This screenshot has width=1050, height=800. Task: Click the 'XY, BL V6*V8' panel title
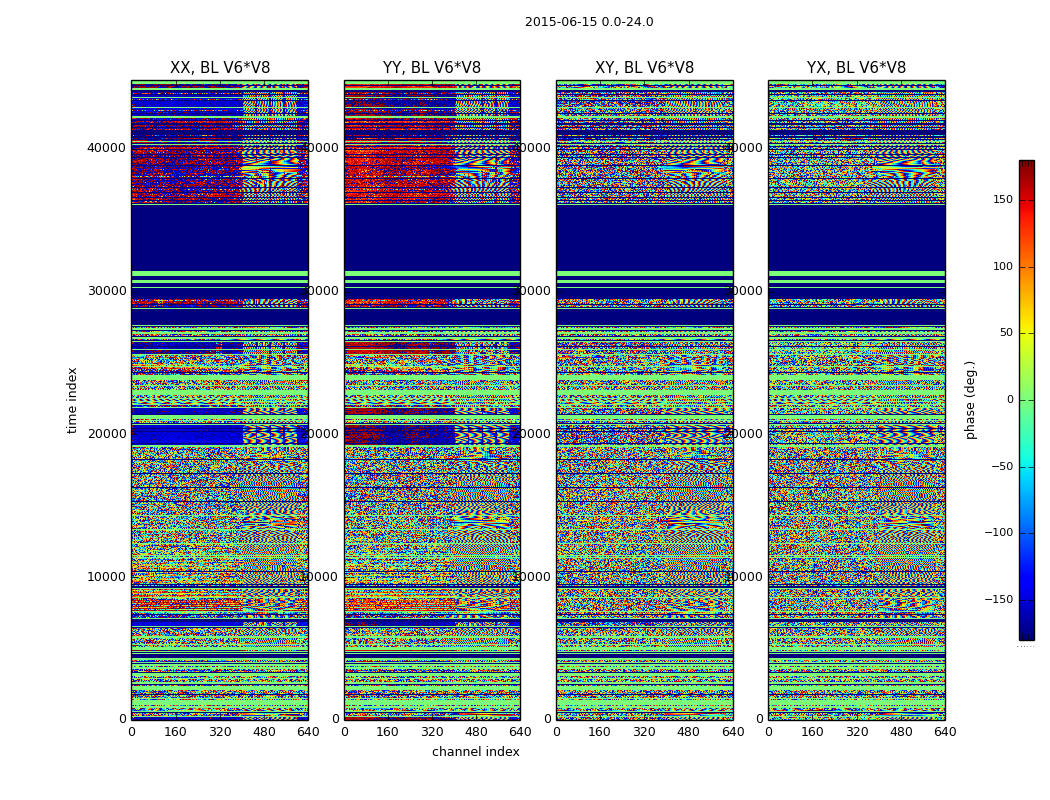coord(644,68)
